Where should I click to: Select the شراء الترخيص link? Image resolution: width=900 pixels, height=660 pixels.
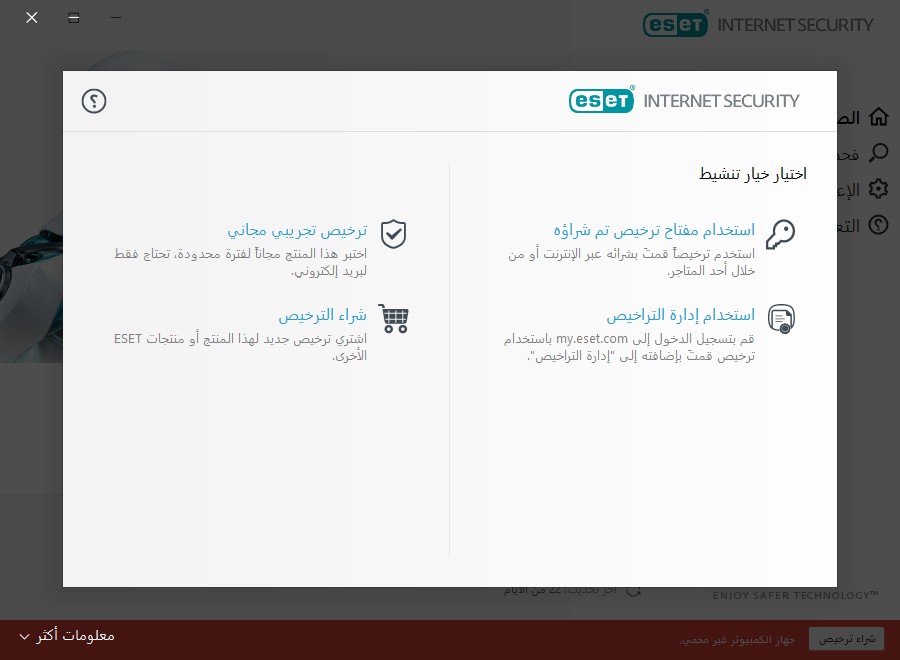click(x=323, y=315)
